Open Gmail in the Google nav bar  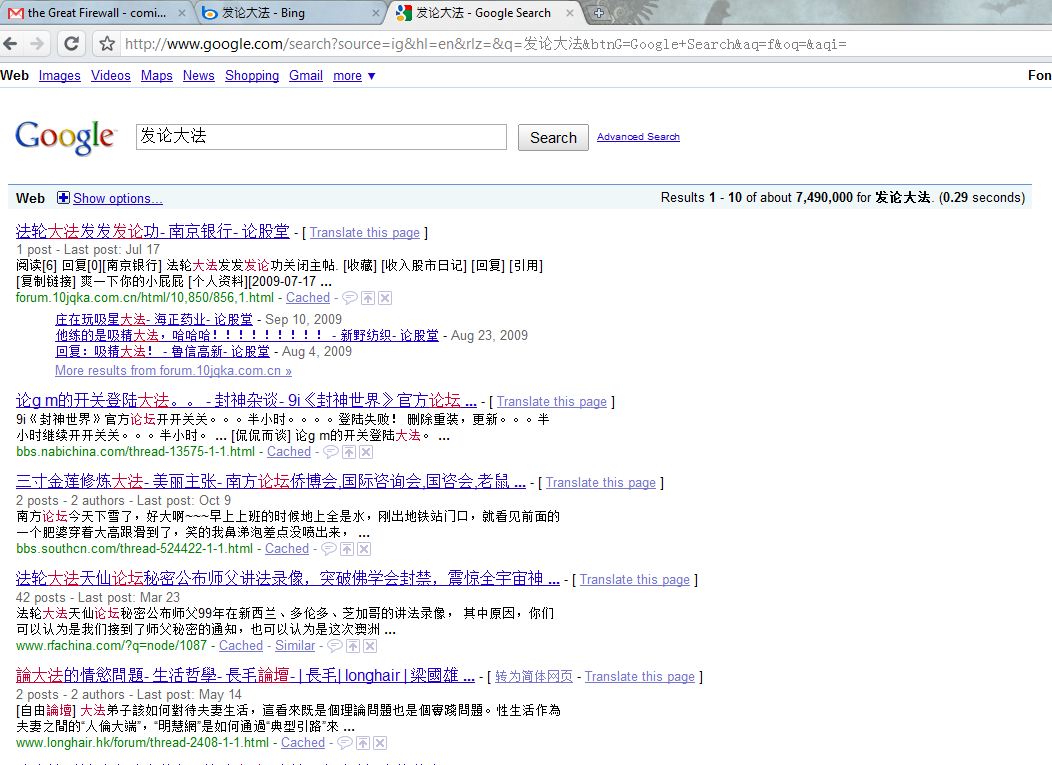[x=306, y=76]
